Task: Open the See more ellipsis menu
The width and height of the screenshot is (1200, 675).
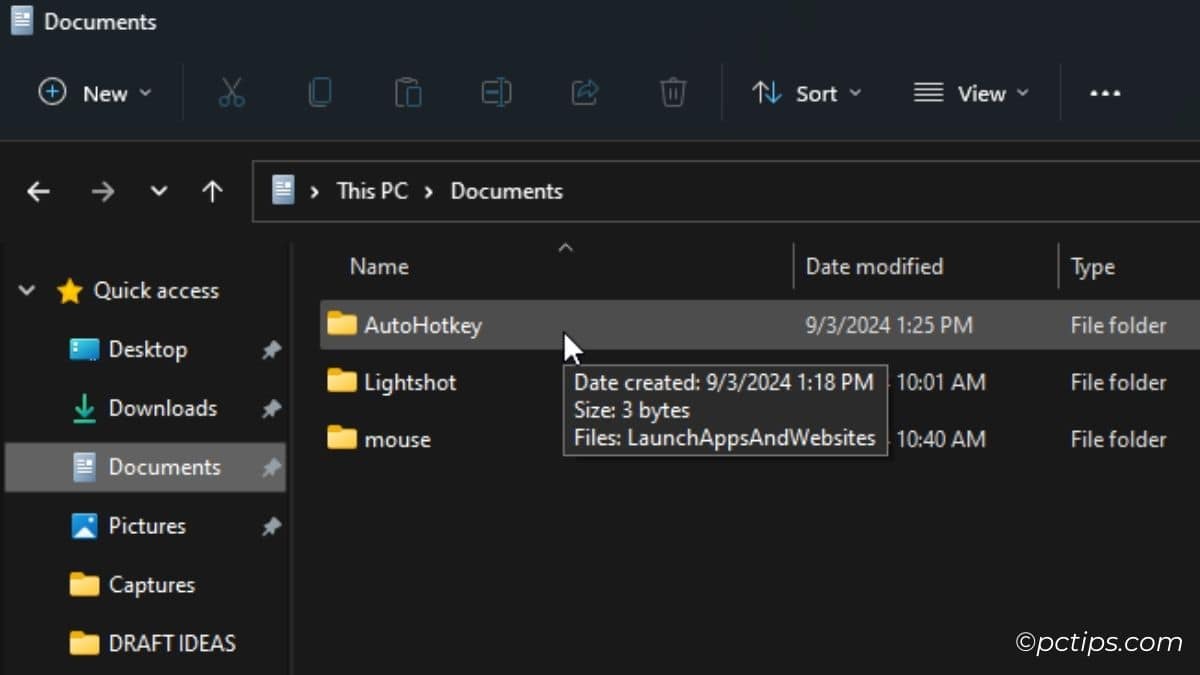Action: tap(1104, 92)
